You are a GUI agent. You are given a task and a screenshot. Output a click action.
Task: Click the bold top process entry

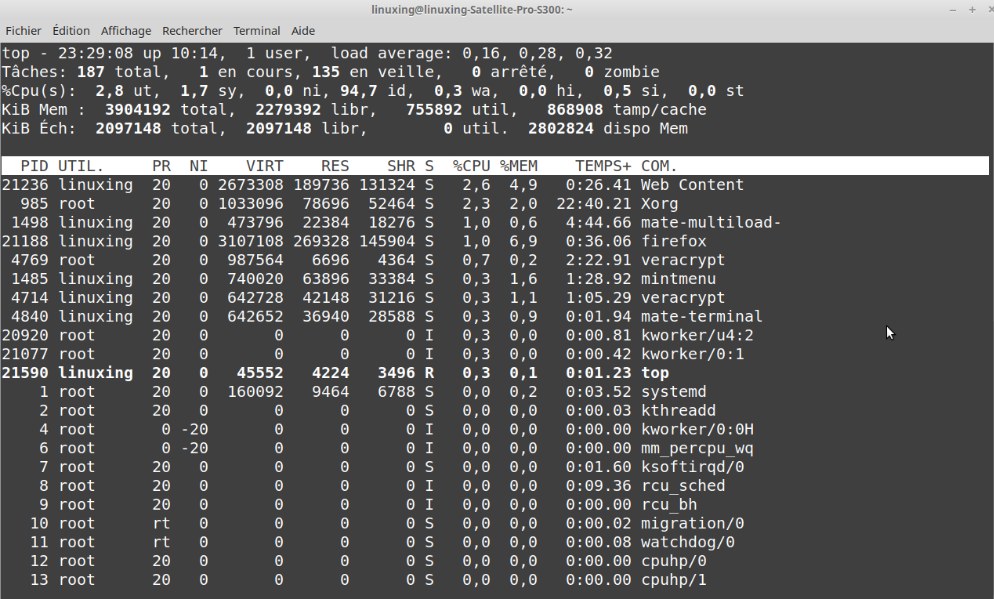coord(654,373)
